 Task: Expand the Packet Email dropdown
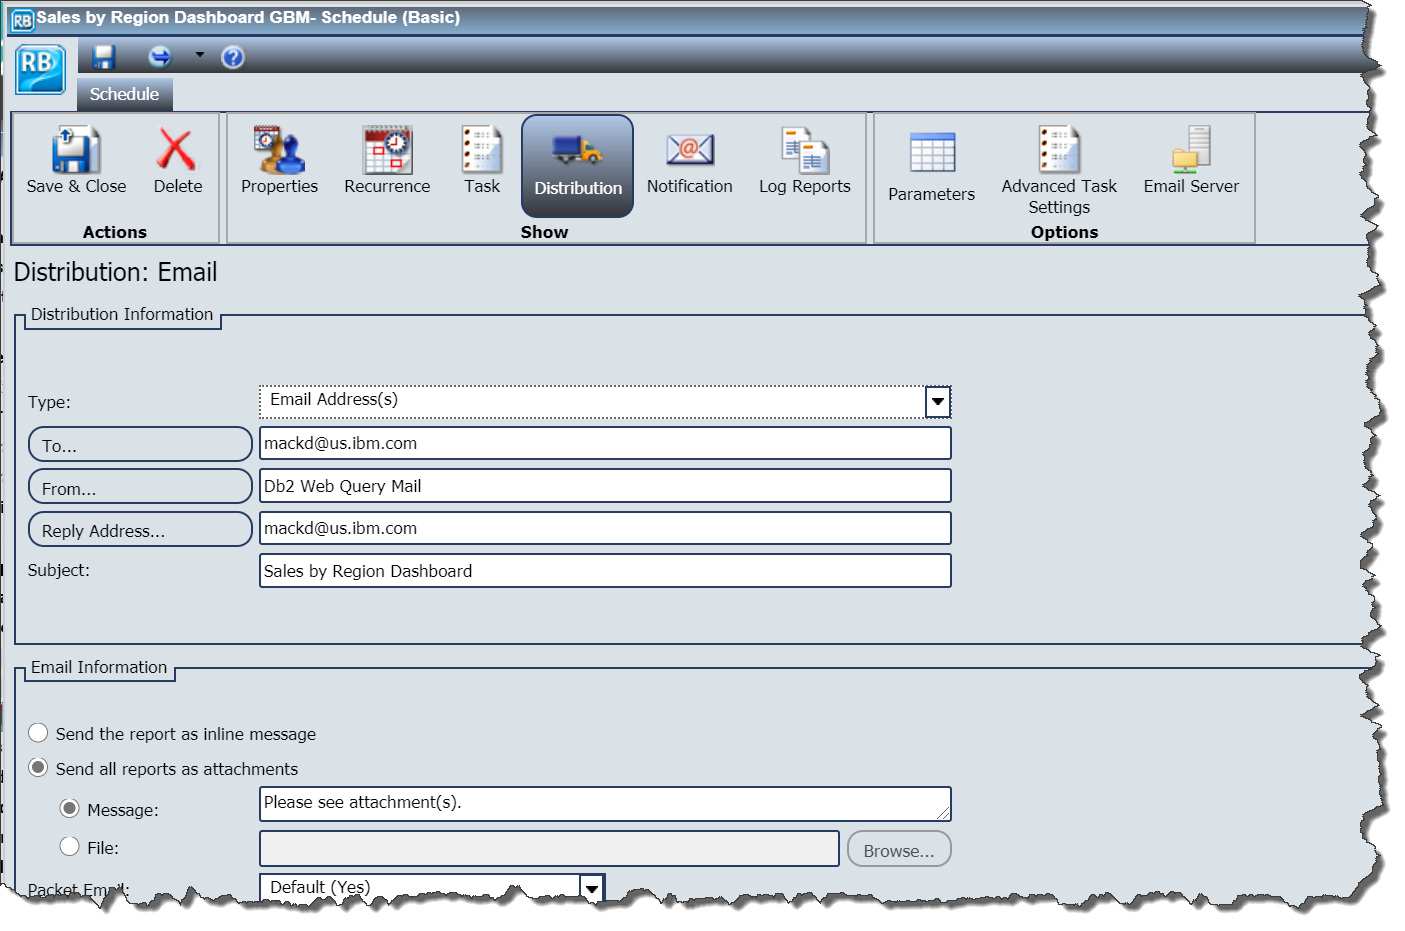pyautogui.click(x=591, y=887)
